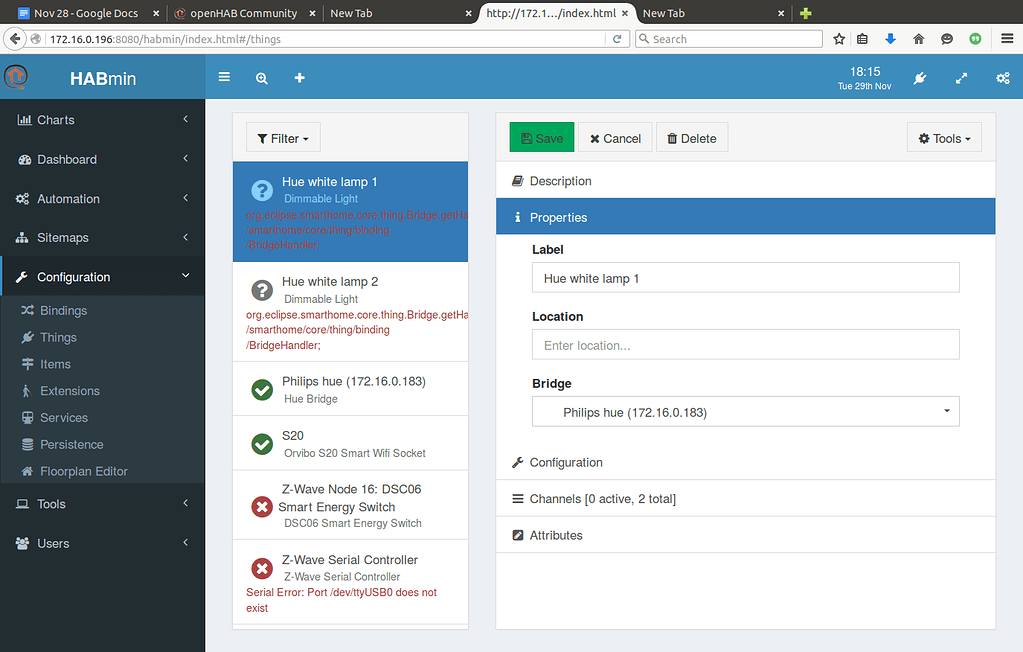Expand the Tools dropdown near Save
The image size is (1023, 652).
[x=943, y=137]
